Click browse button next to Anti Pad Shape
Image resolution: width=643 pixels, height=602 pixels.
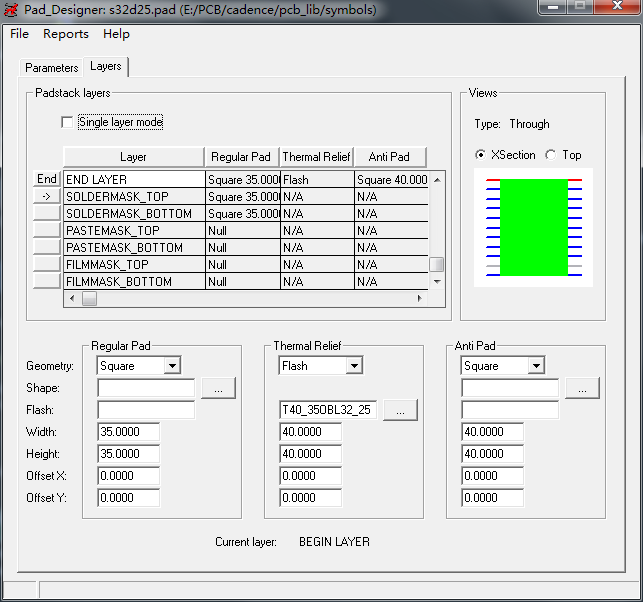(x=583, y=388)
